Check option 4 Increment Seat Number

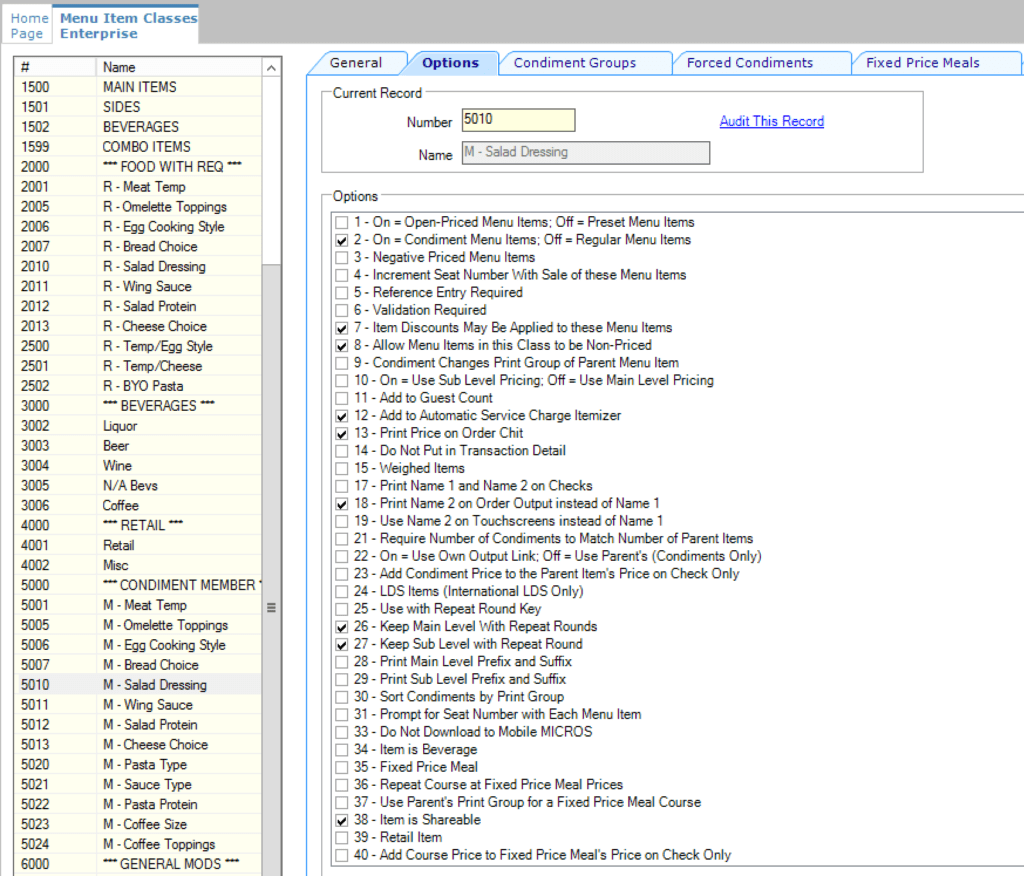coord(342,276)
